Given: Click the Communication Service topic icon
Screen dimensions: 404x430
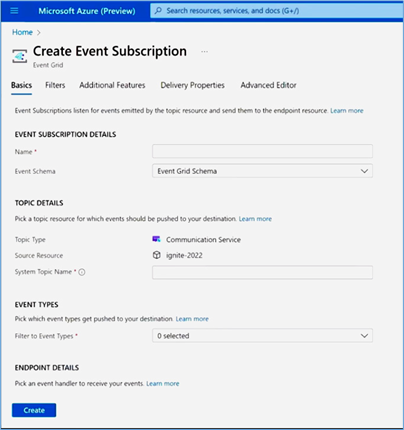Looking at the screenshot, I should tap(156, 239).
